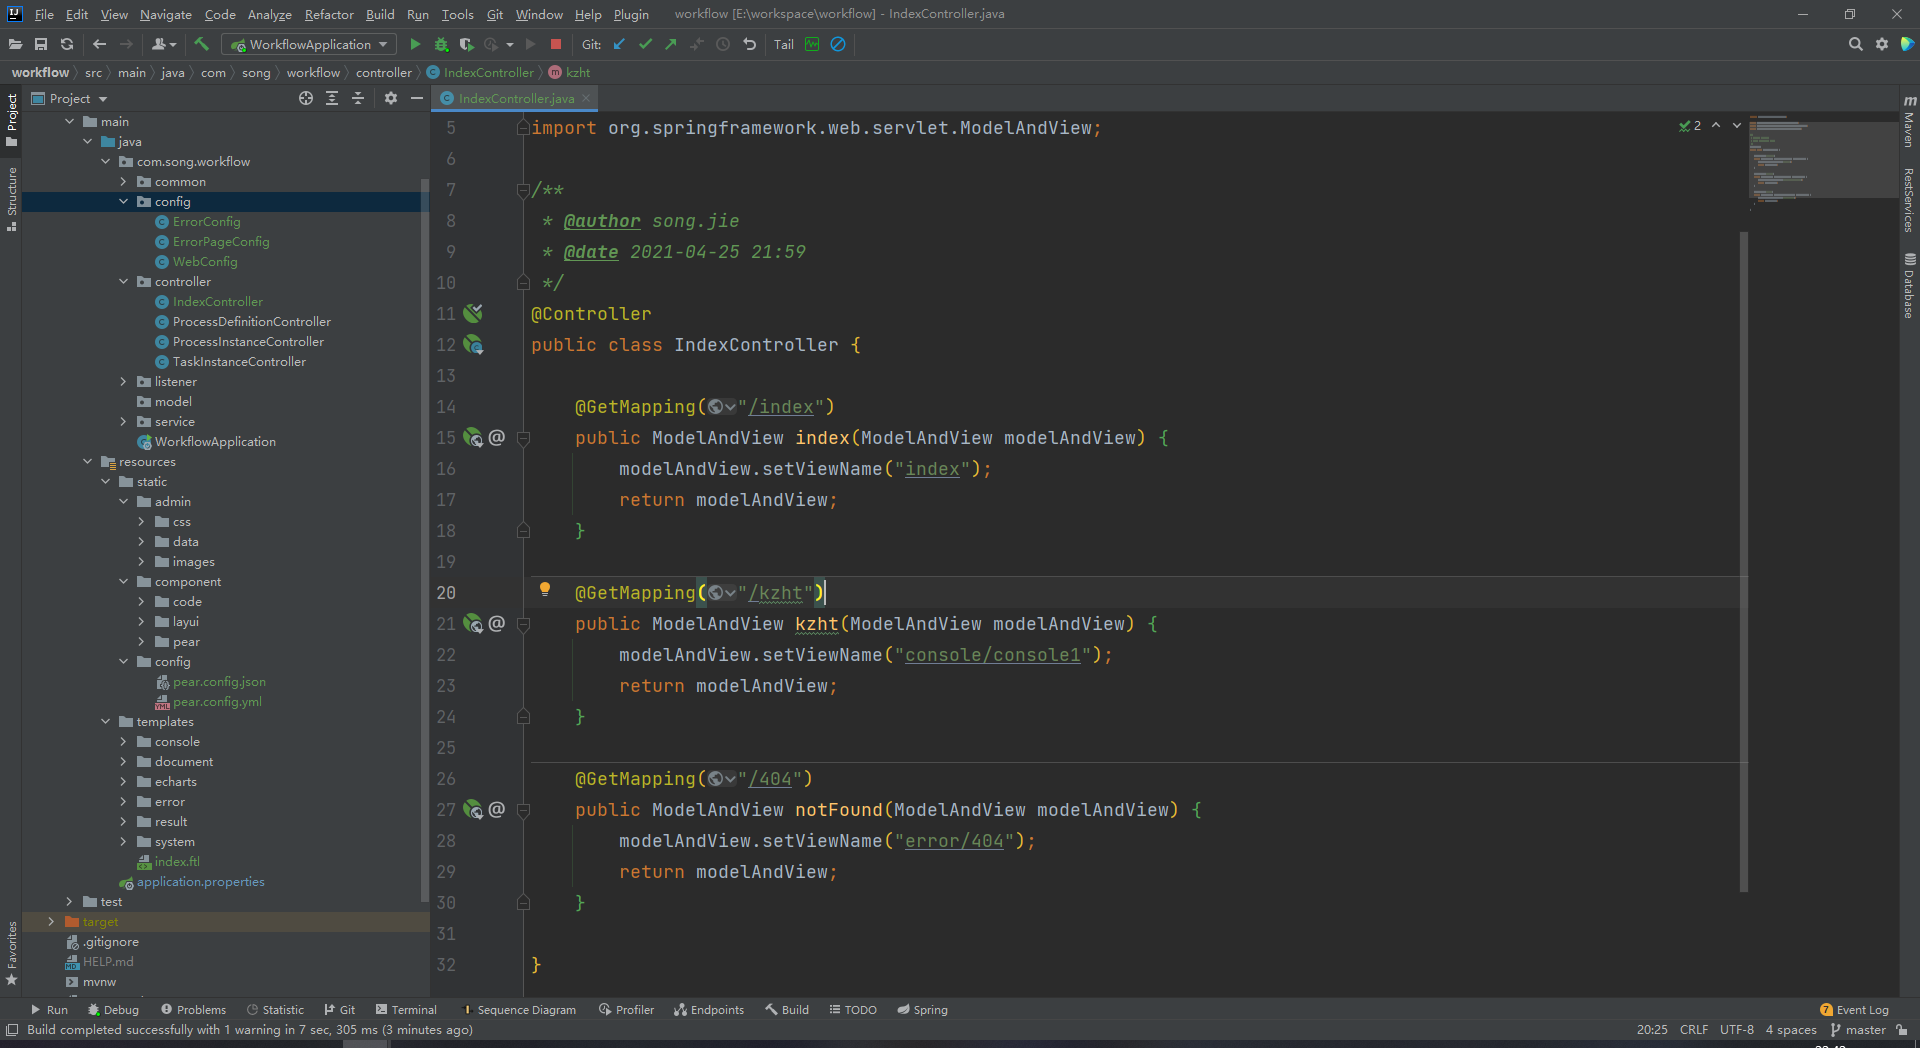Fold the index method at line 15
Screen dimensions: 1920x1048
(x=523, y=438)
